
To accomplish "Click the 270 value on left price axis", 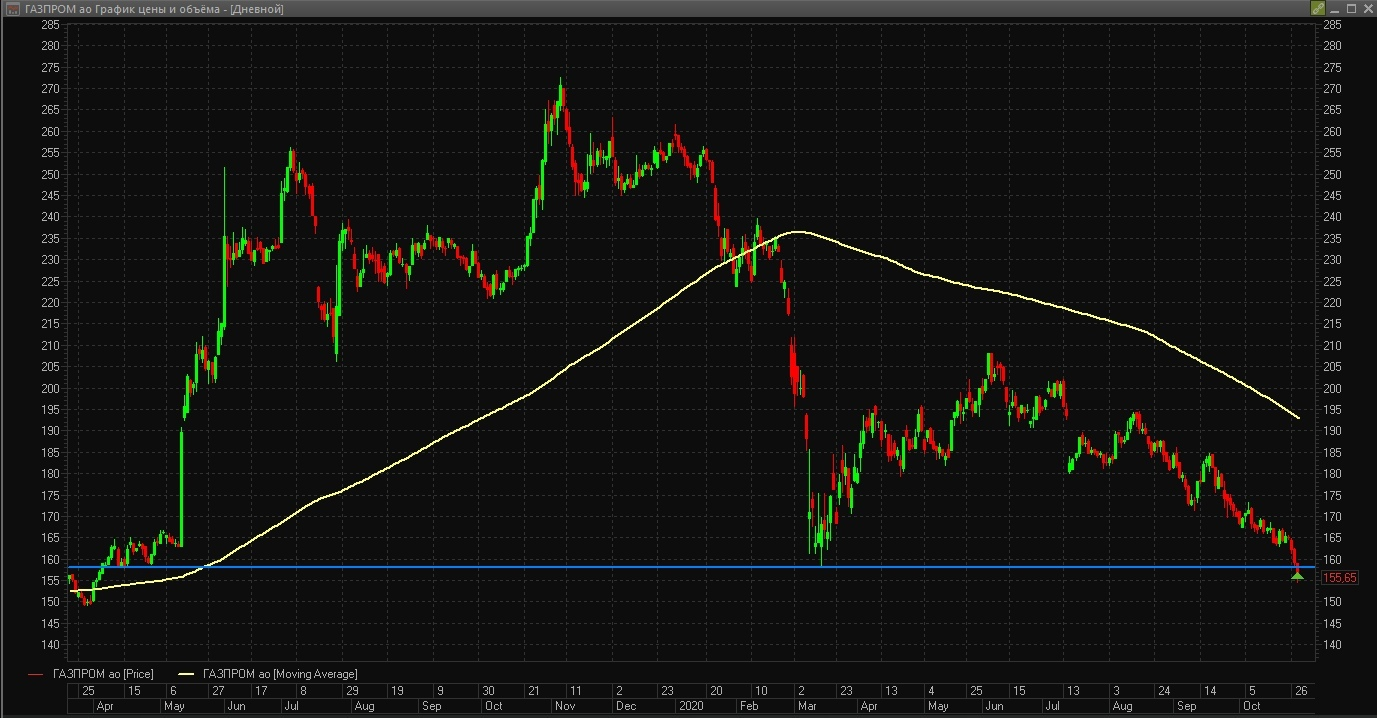I will (50, 88).
